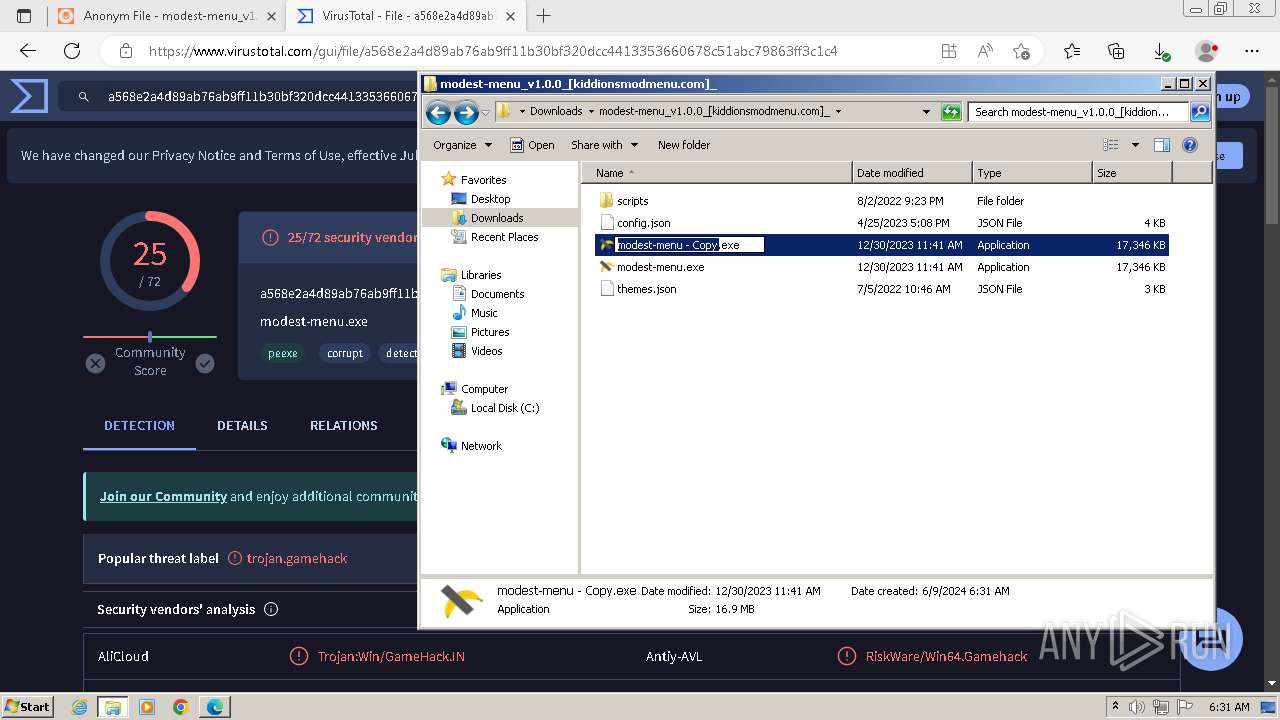Viewport: 1280px width, 720px height.
Task: Open Local Disk (C:)
Action: pyautogui.click(x=505, y=408)
